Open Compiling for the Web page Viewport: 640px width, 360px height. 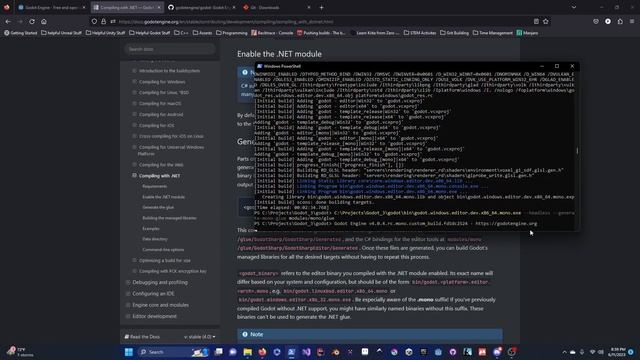coord(161,164)
